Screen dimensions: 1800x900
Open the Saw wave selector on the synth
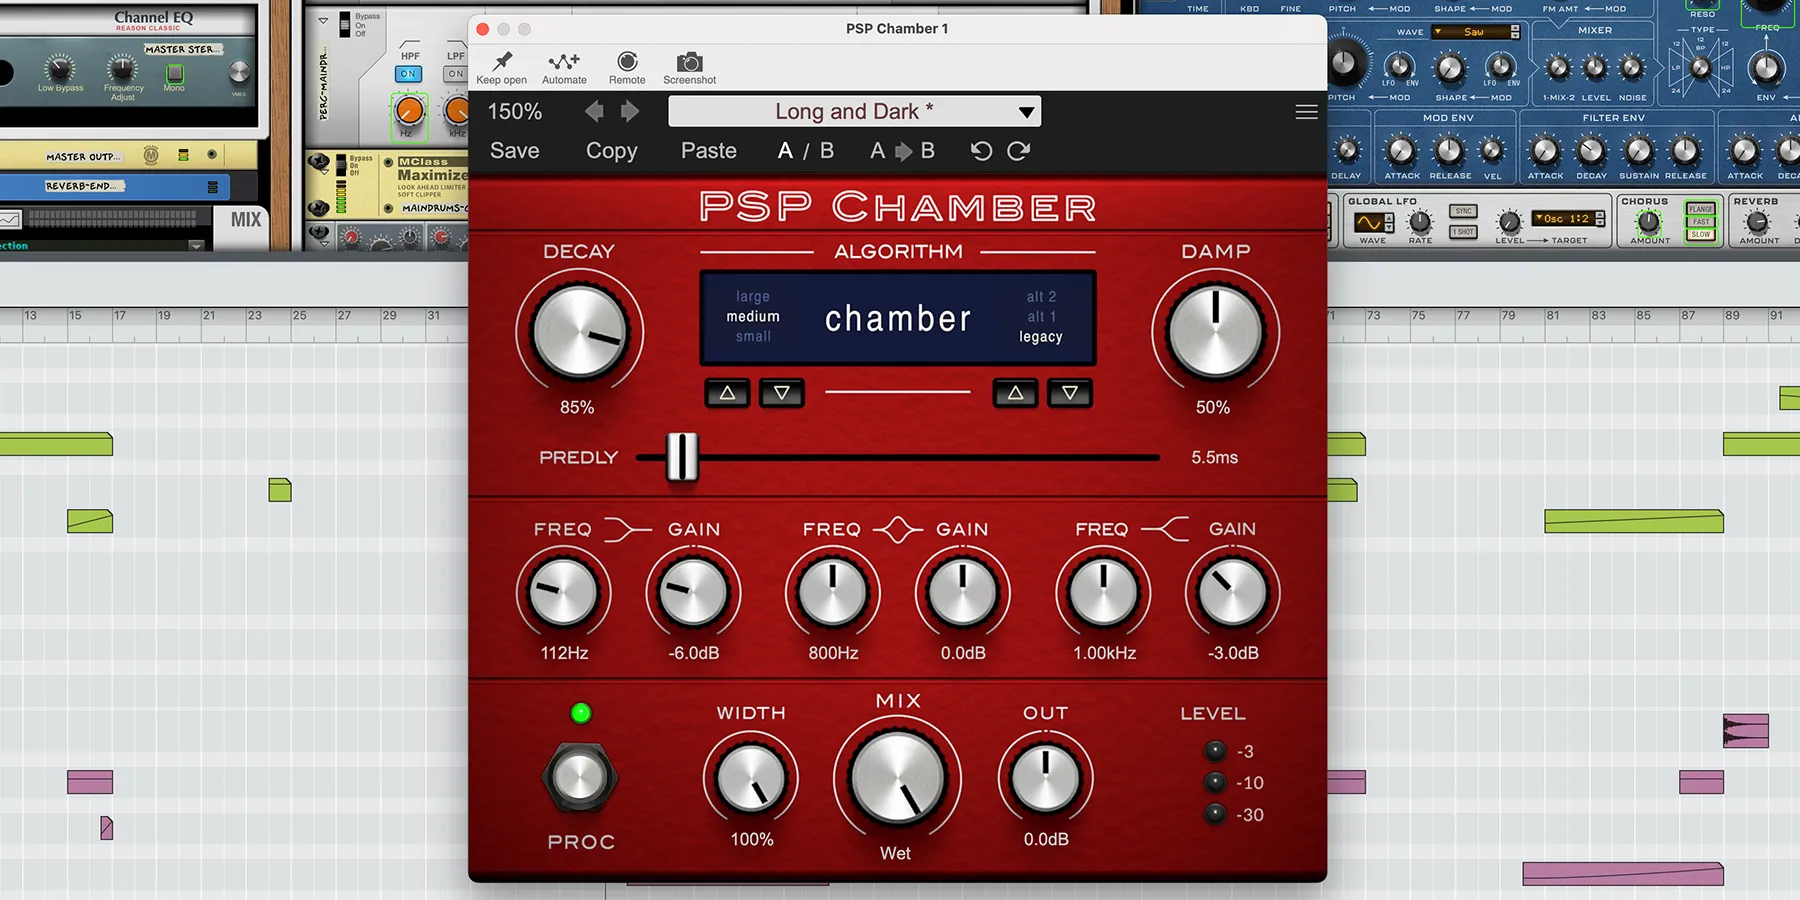[1475, 31]
